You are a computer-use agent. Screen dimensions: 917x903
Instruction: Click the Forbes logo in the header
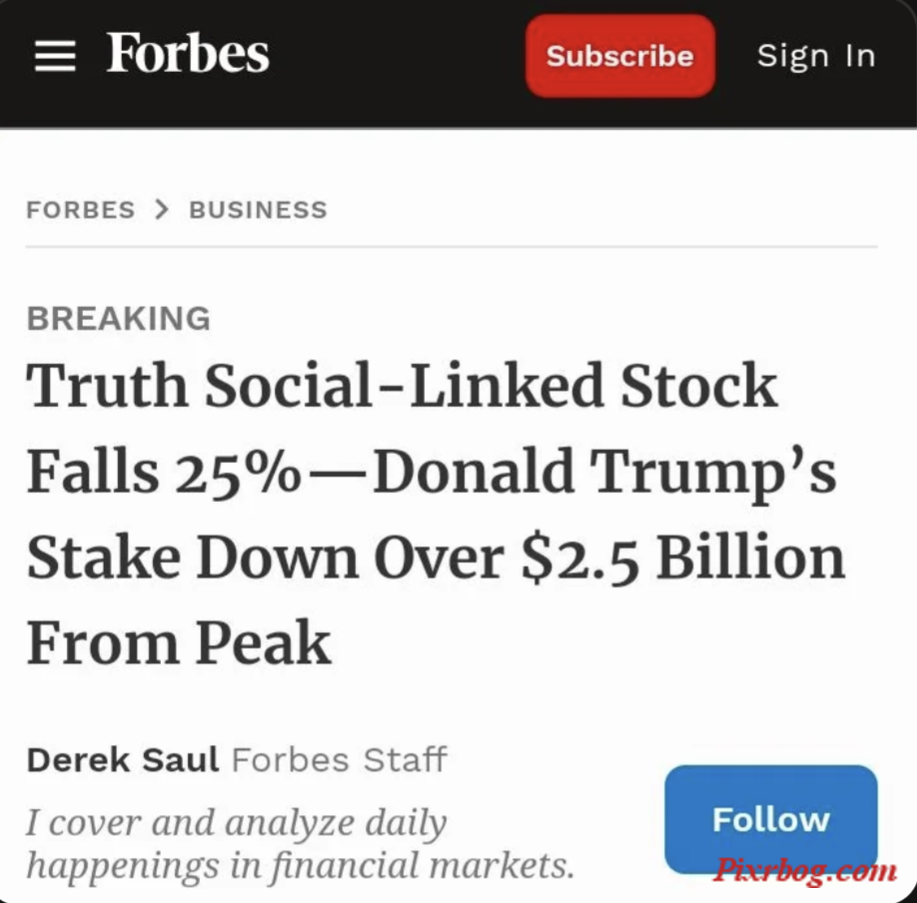(187, 53)
